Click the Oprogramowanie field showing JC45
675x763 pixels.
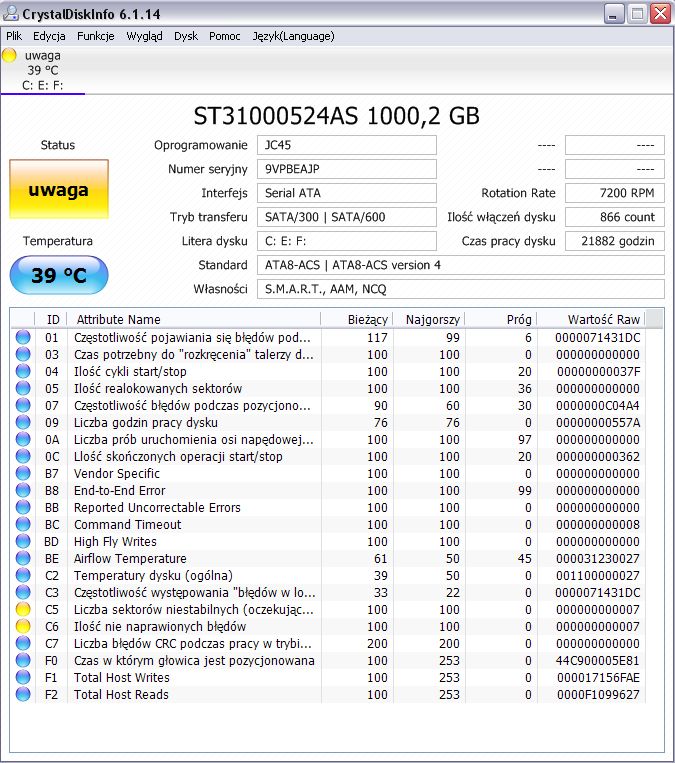tap(347, 145)
